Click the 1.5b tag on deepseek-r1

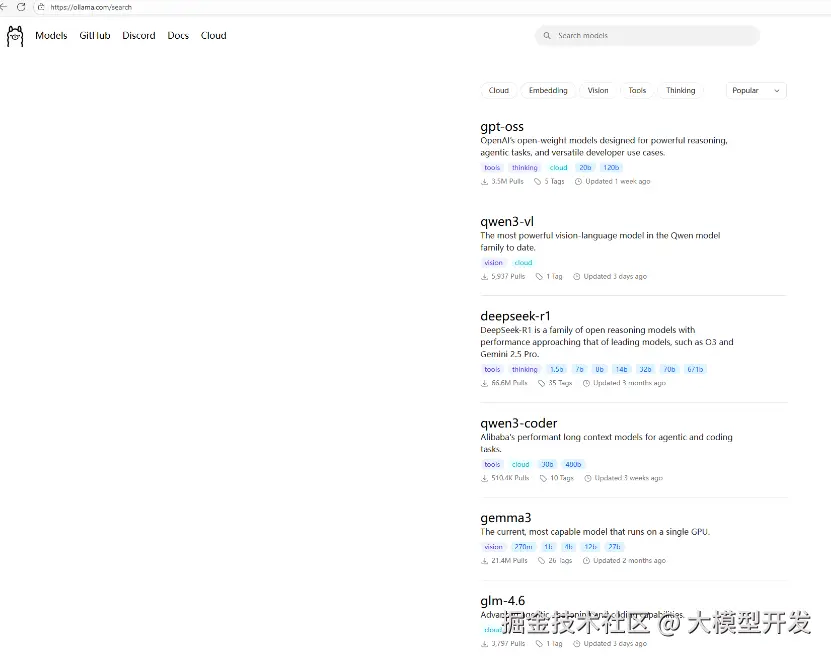pos(556,369)
